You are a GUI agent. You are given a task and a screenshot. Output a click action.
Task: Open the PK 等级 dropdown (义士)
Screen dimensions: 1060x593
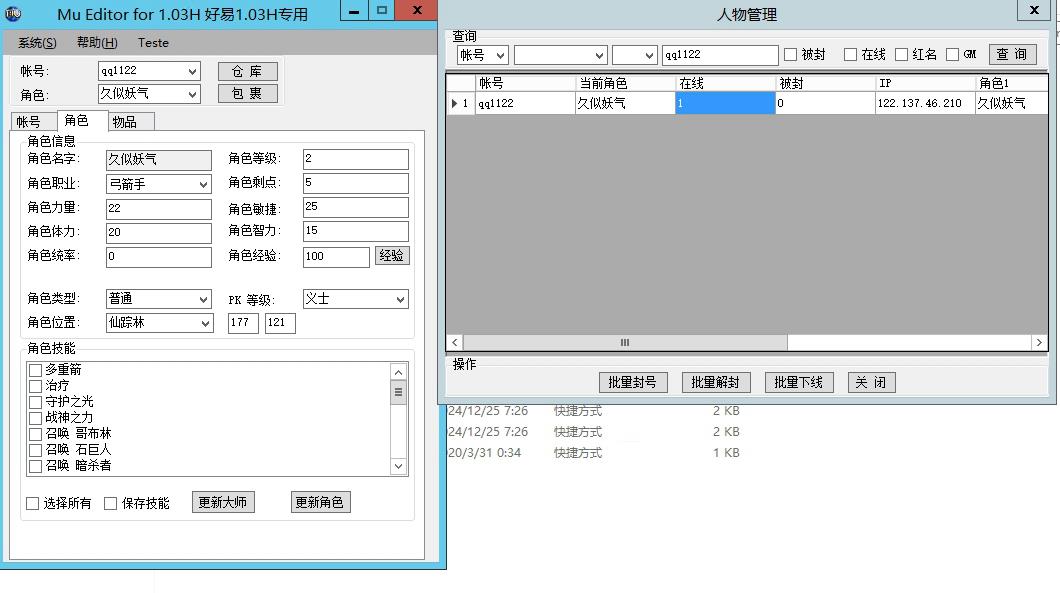coord(400,299)
